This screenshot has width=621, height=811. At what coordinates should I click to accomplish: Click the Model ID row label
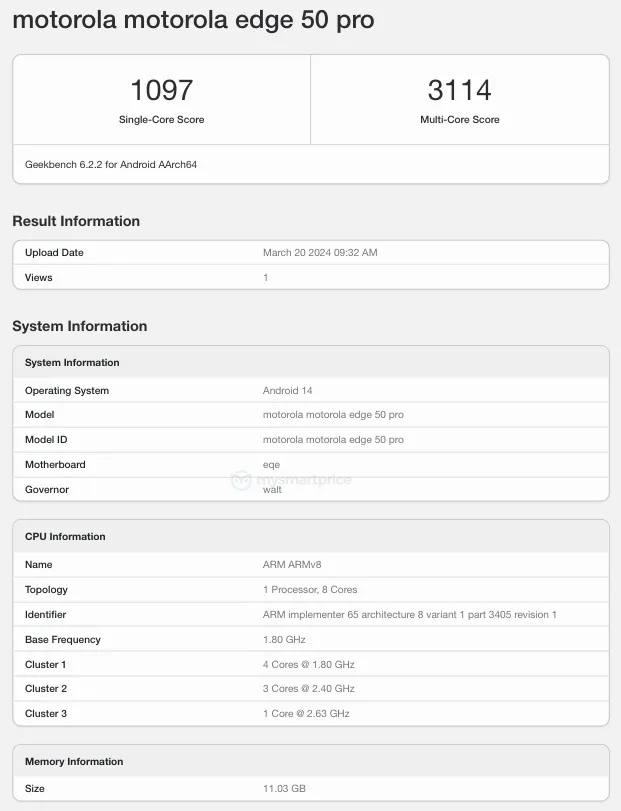46,440
